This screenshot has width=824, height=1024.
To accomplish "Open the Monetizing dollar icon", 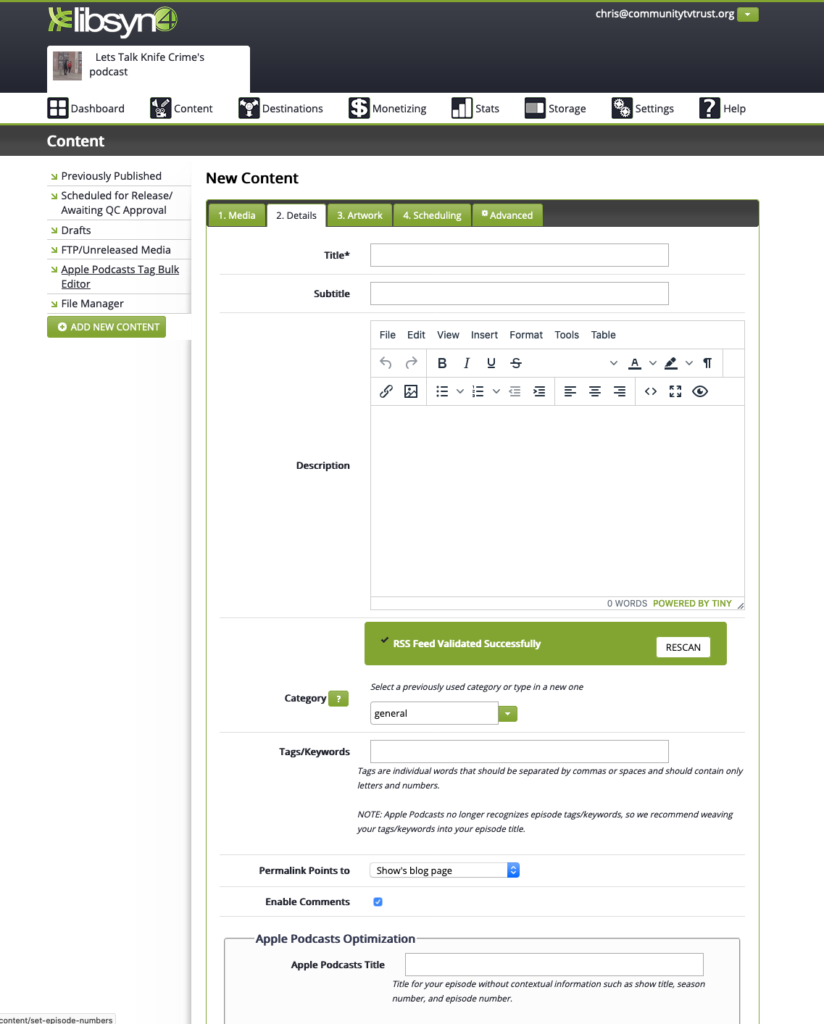I will [358, 108].
